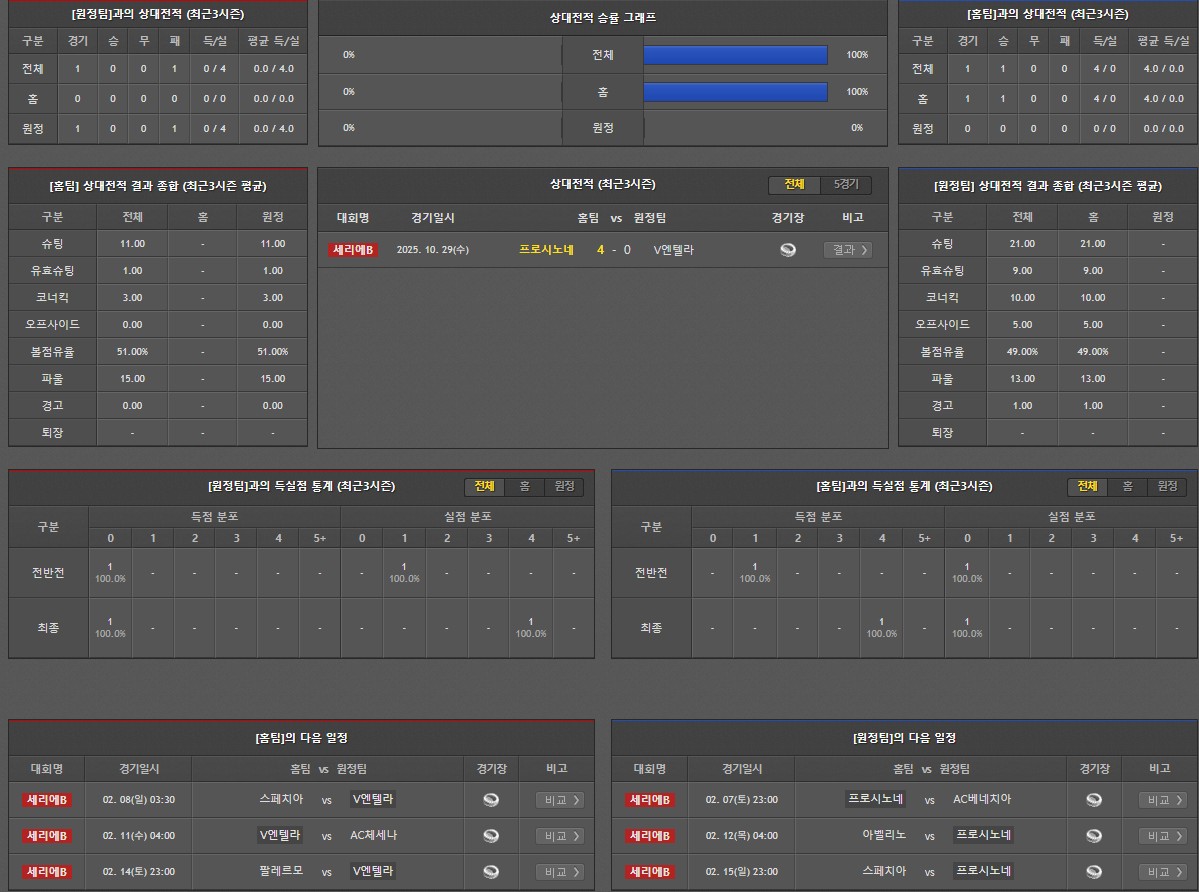Click 세리에B badge in the head-to-head row
1199x892 pixels.
pyautogui.click(x=352, y=250)
